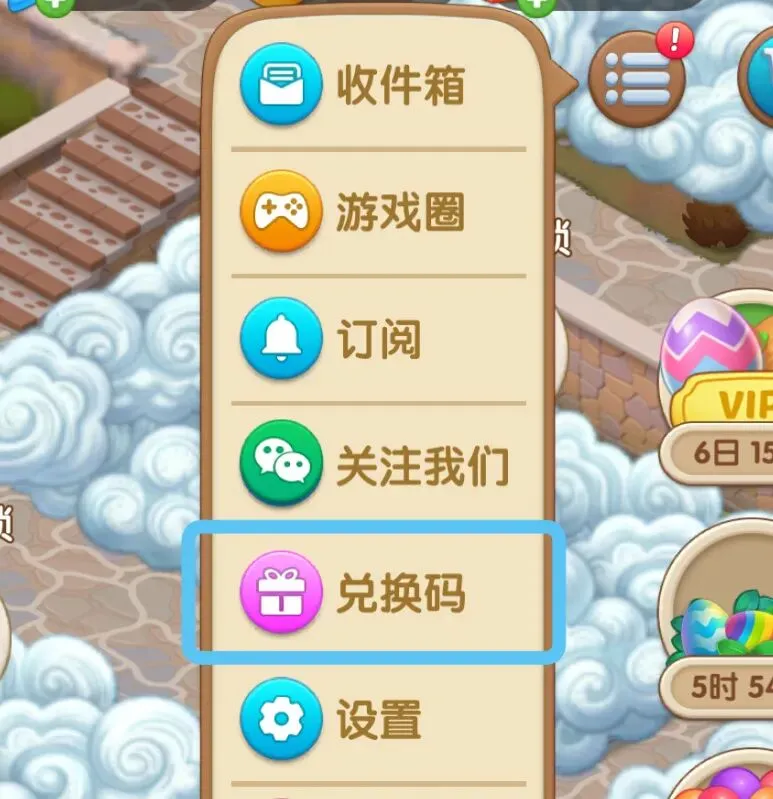Choose the 收件箱 menu entry text

point(401,85)
